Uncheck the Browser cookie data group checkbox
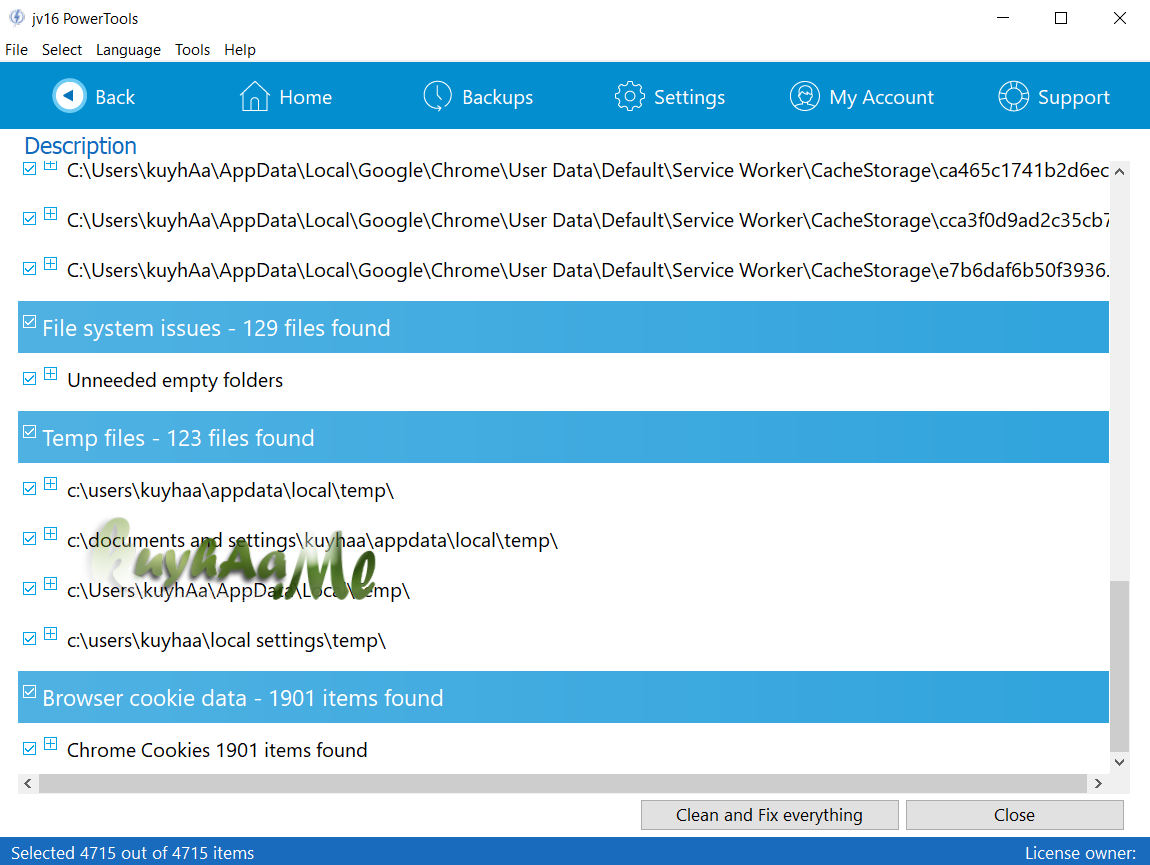 [29, 691]
